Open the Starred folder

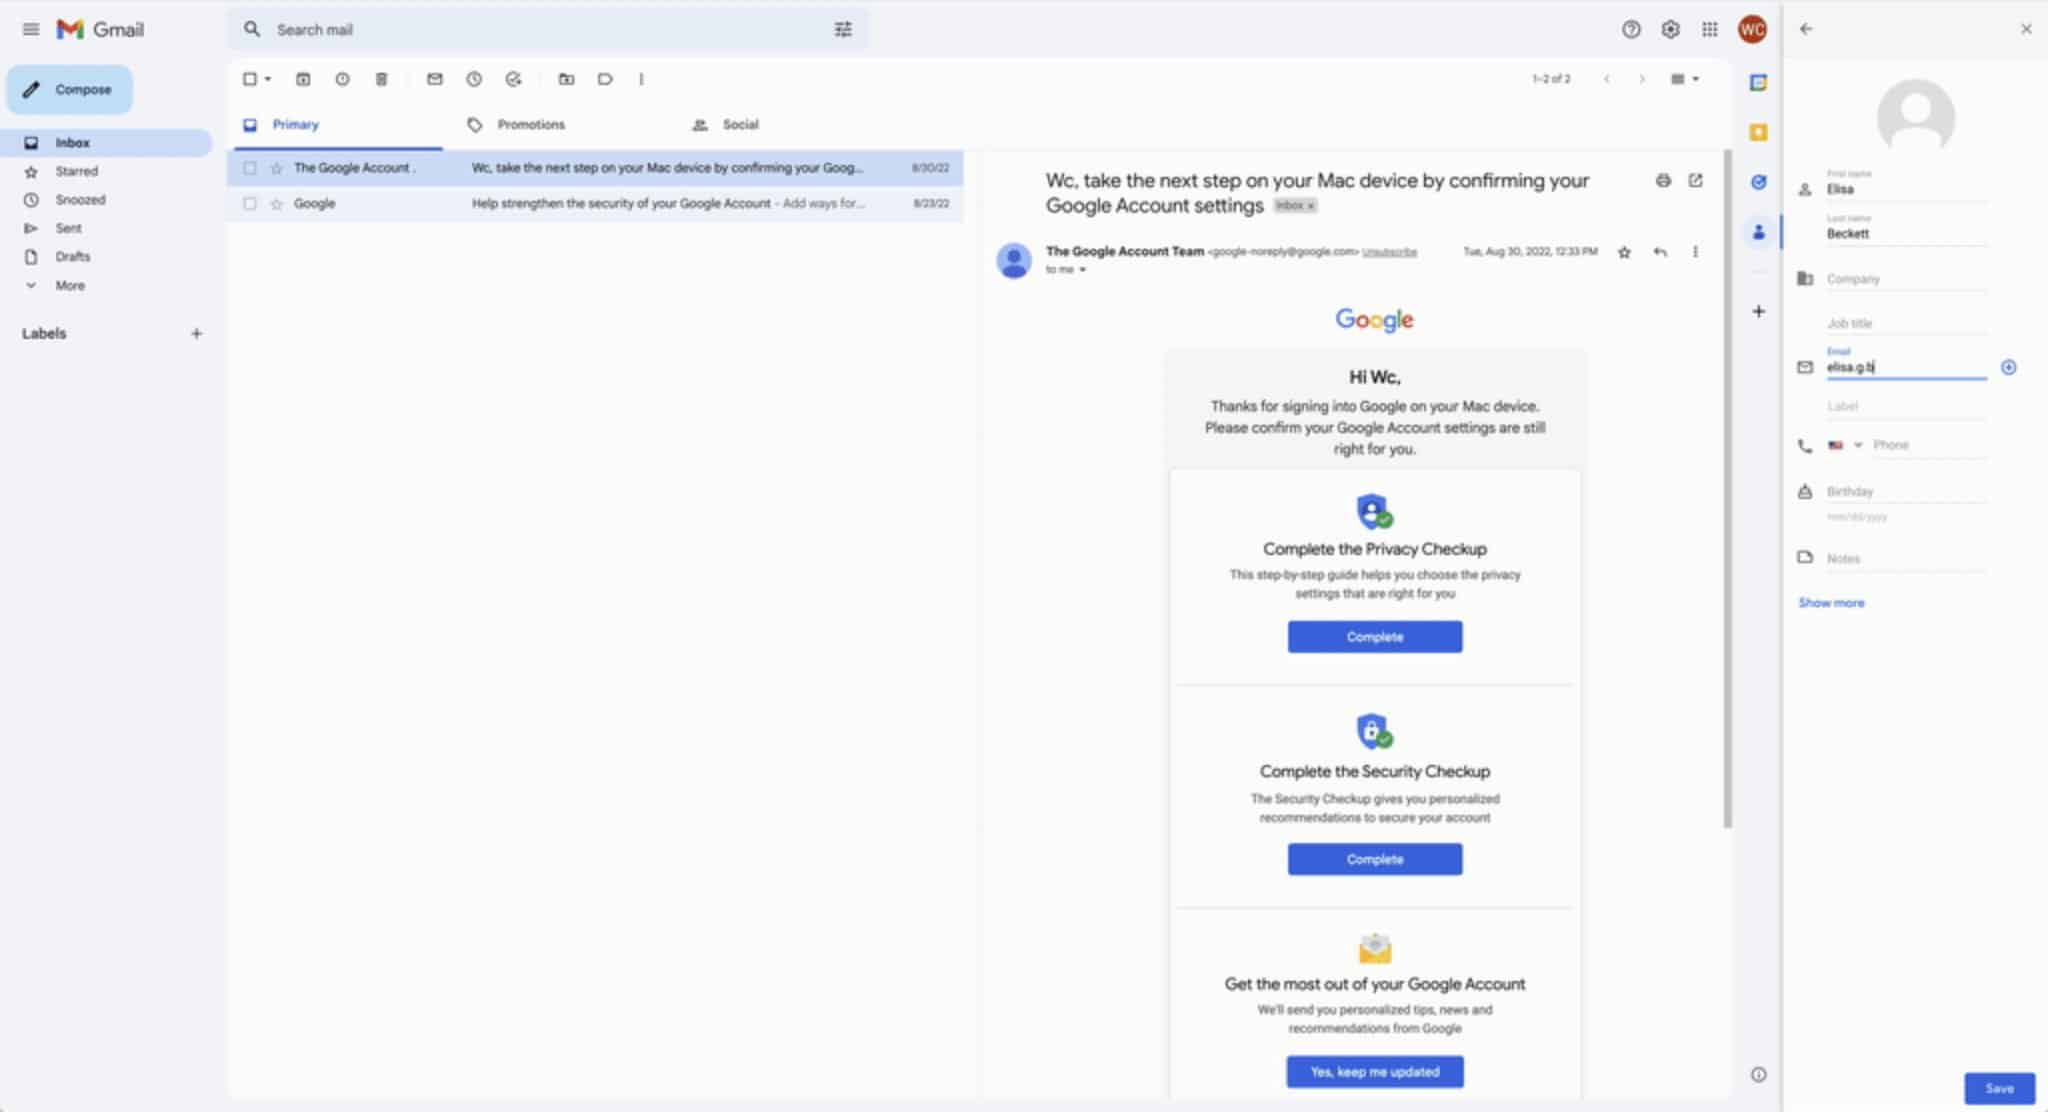point(76,171)
